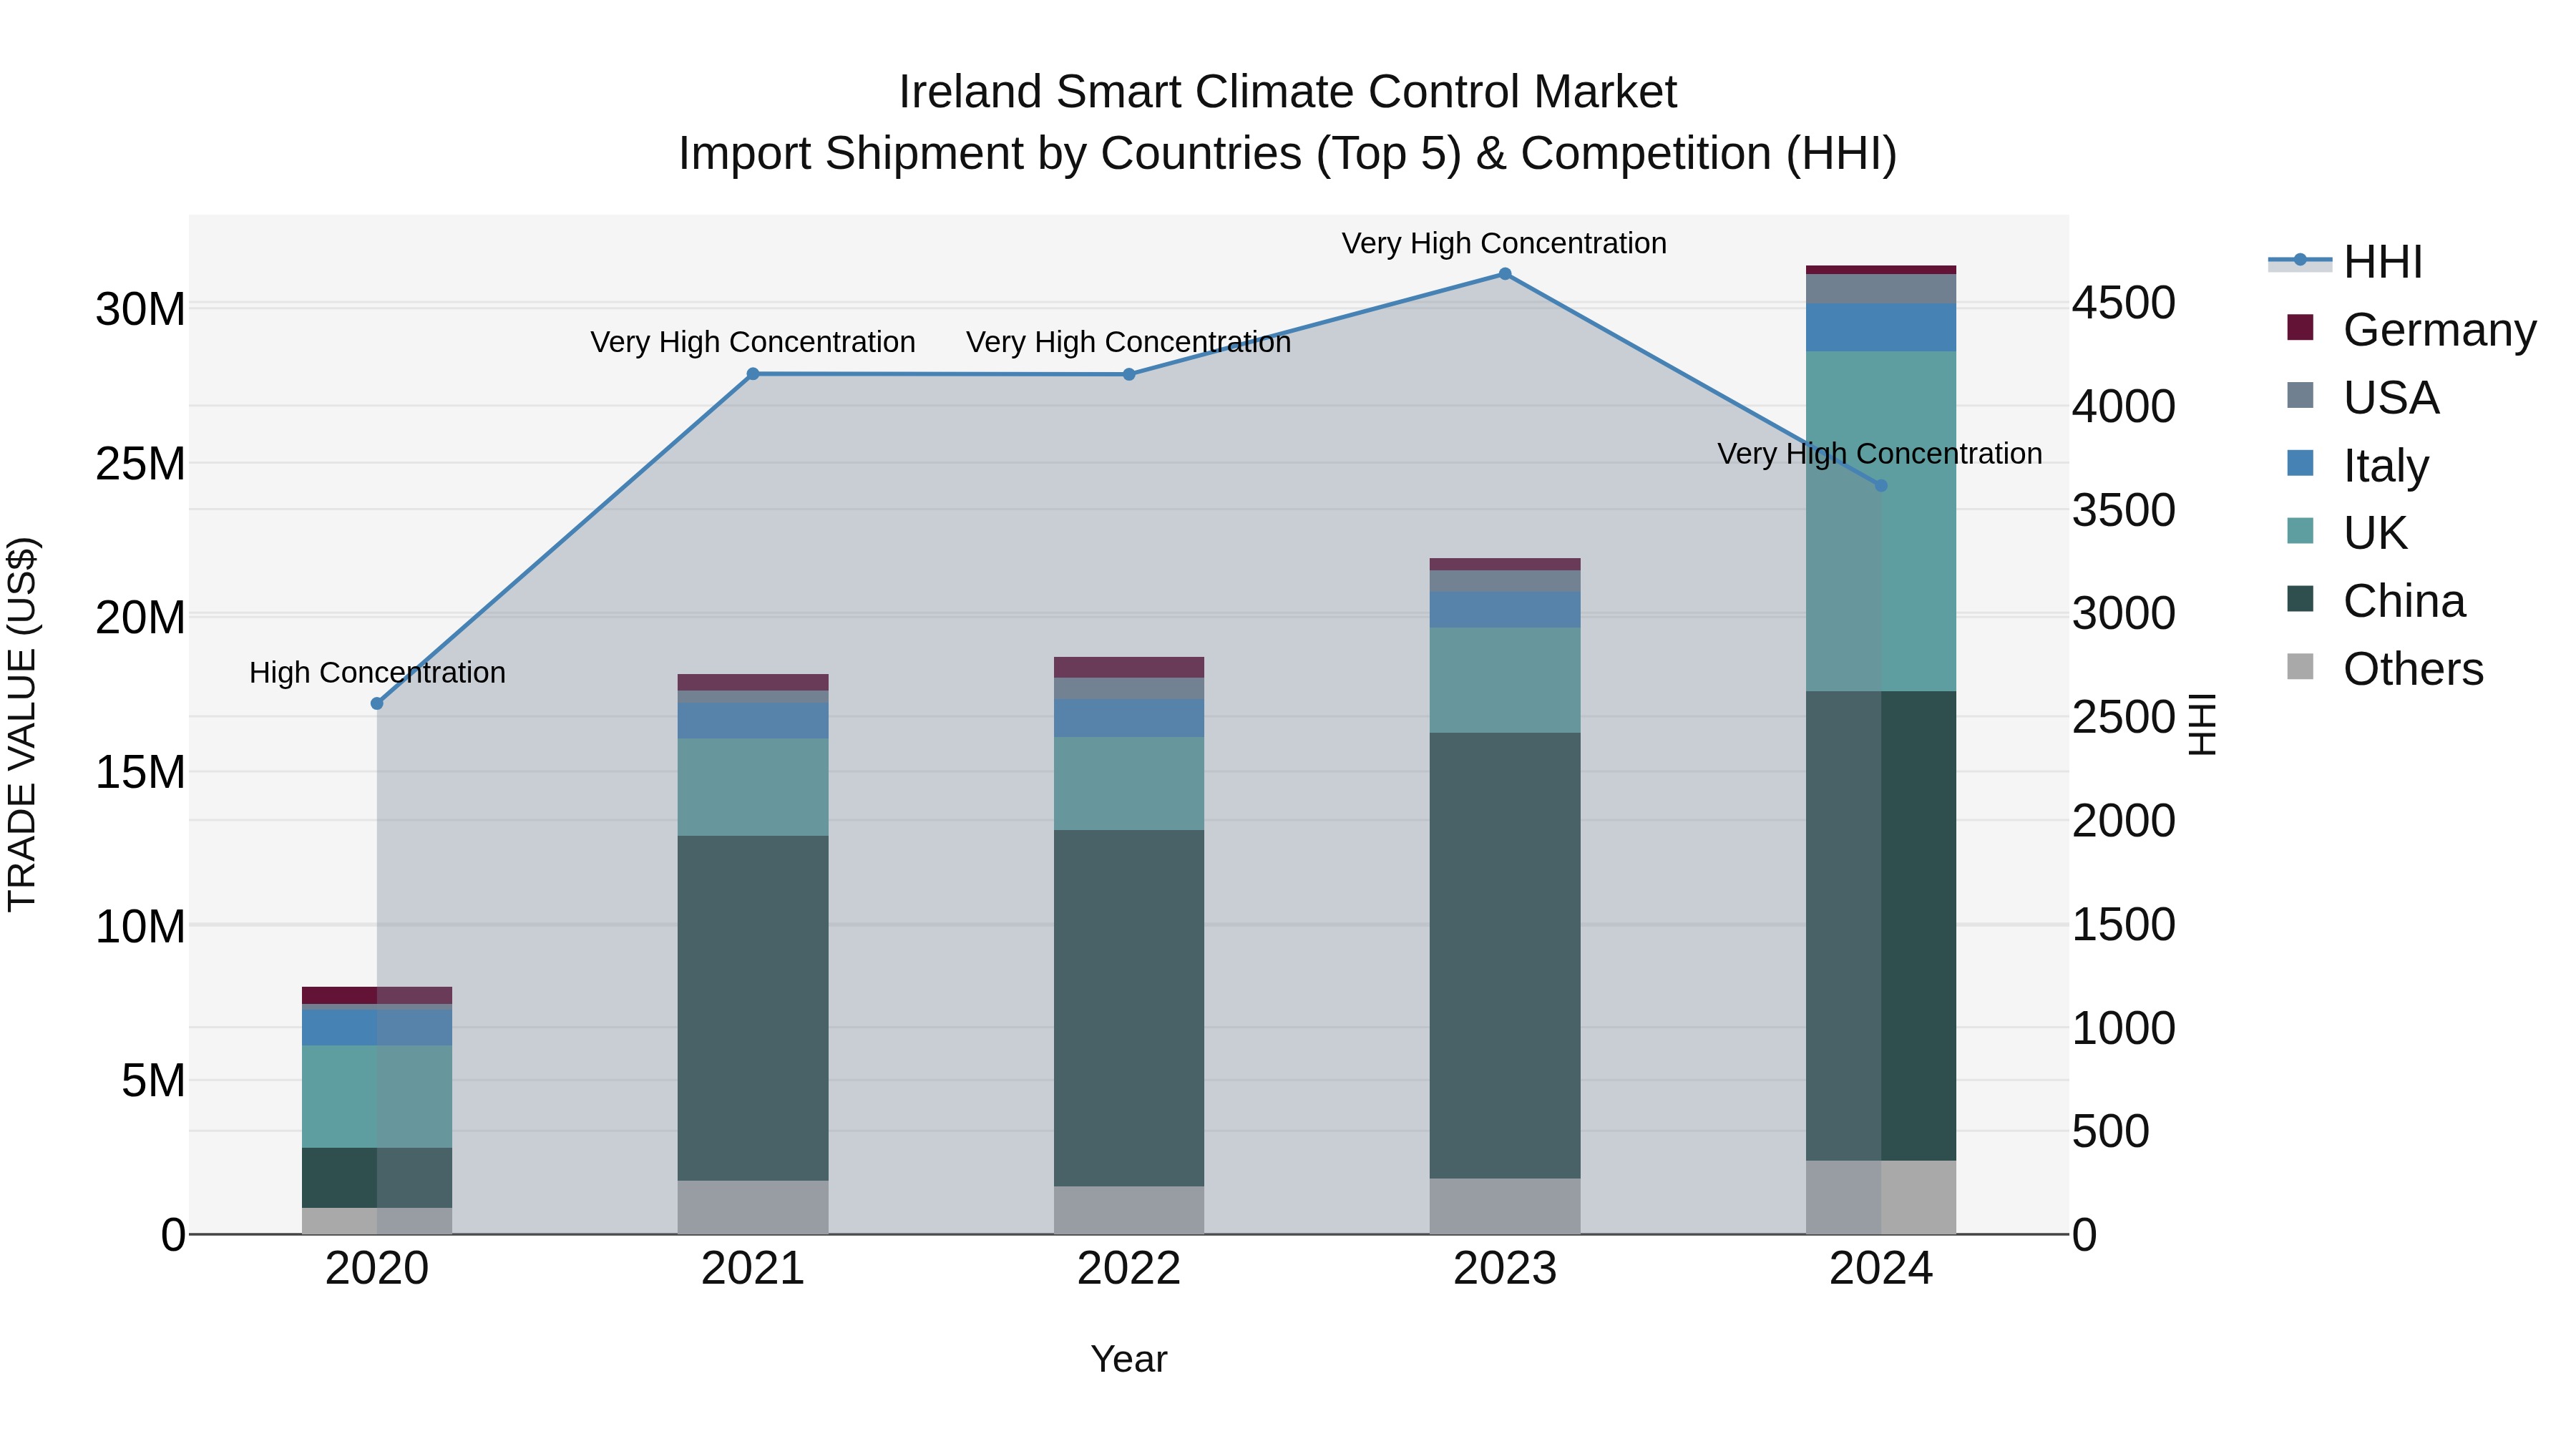Click the chart title 'Ireland Smart Climate Control Market'
This screenshot has height=1449, width=2576.
pyautogui.click(x=1288, y=92)
